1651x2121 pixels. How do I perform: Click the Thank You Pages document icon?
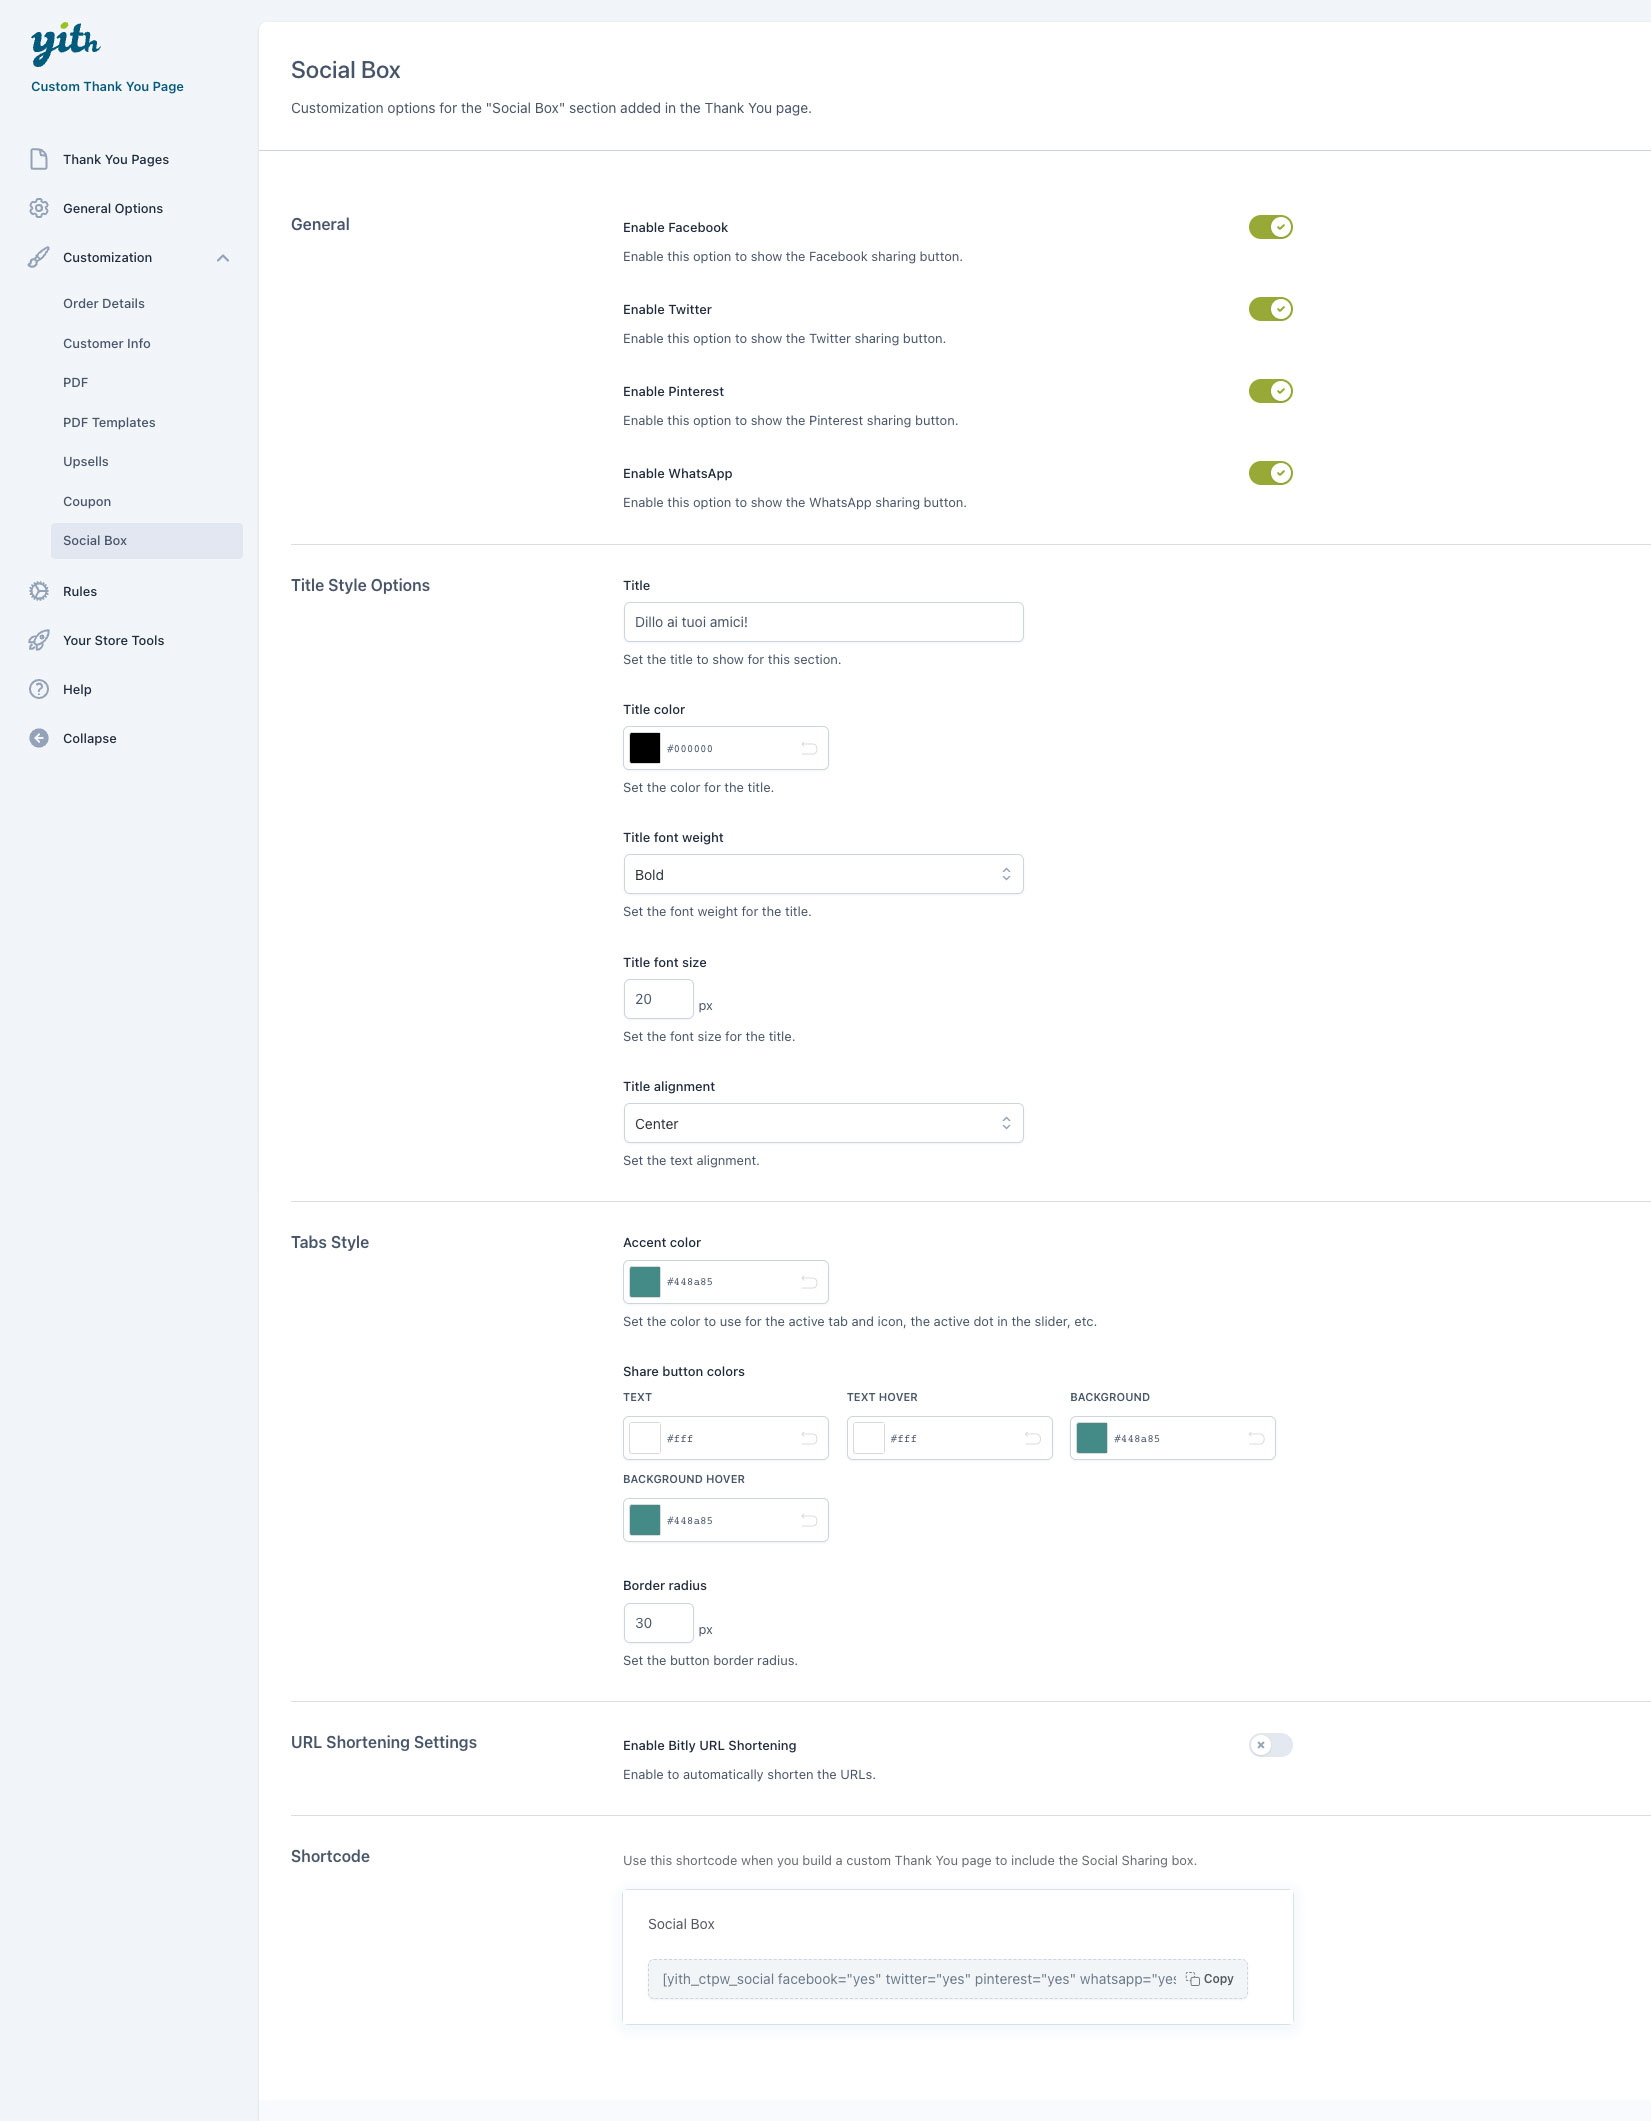point(39,159)
